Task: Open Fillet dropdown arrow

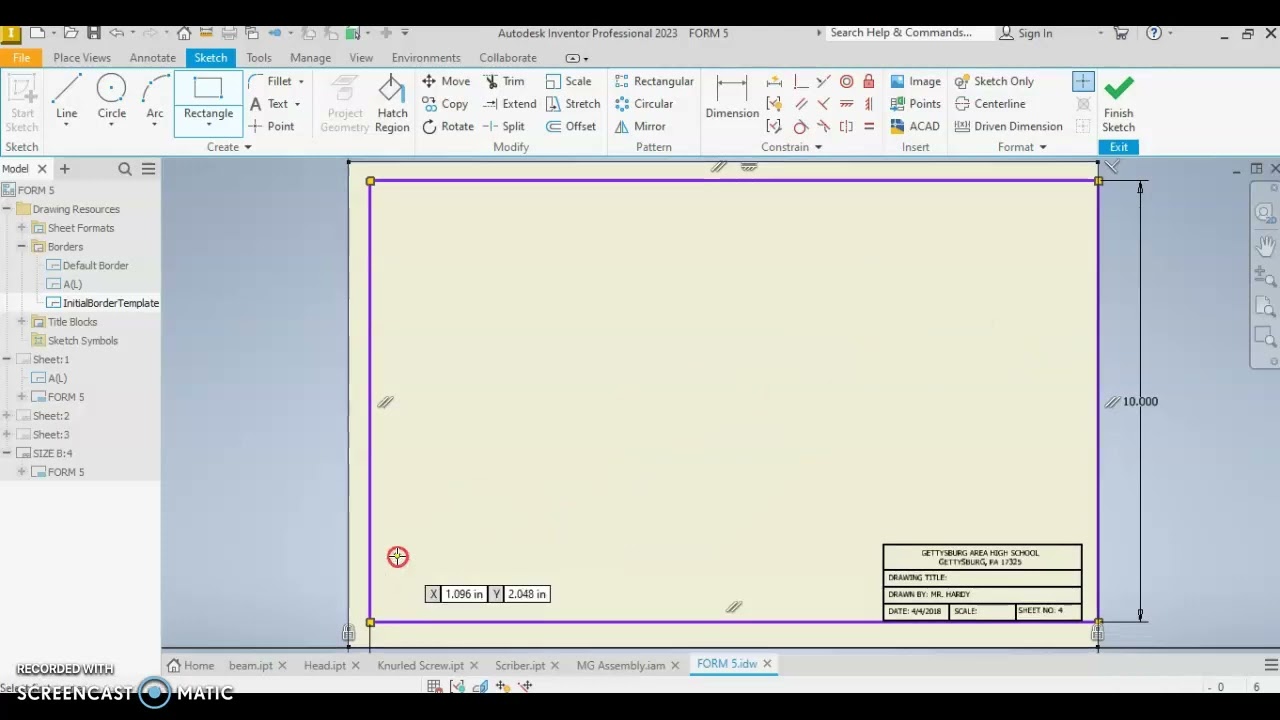Action: (x=300, y=82)
